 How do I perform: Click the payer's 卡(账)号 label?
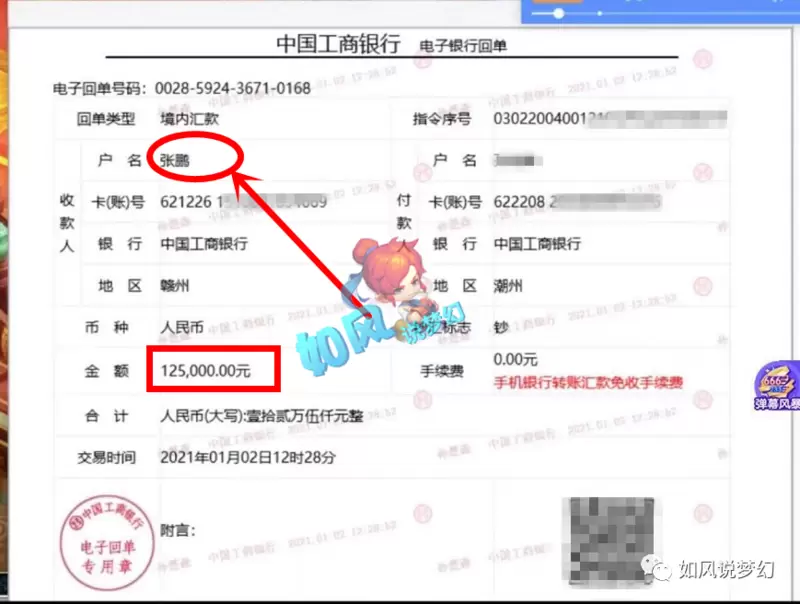tap(455, 203)
